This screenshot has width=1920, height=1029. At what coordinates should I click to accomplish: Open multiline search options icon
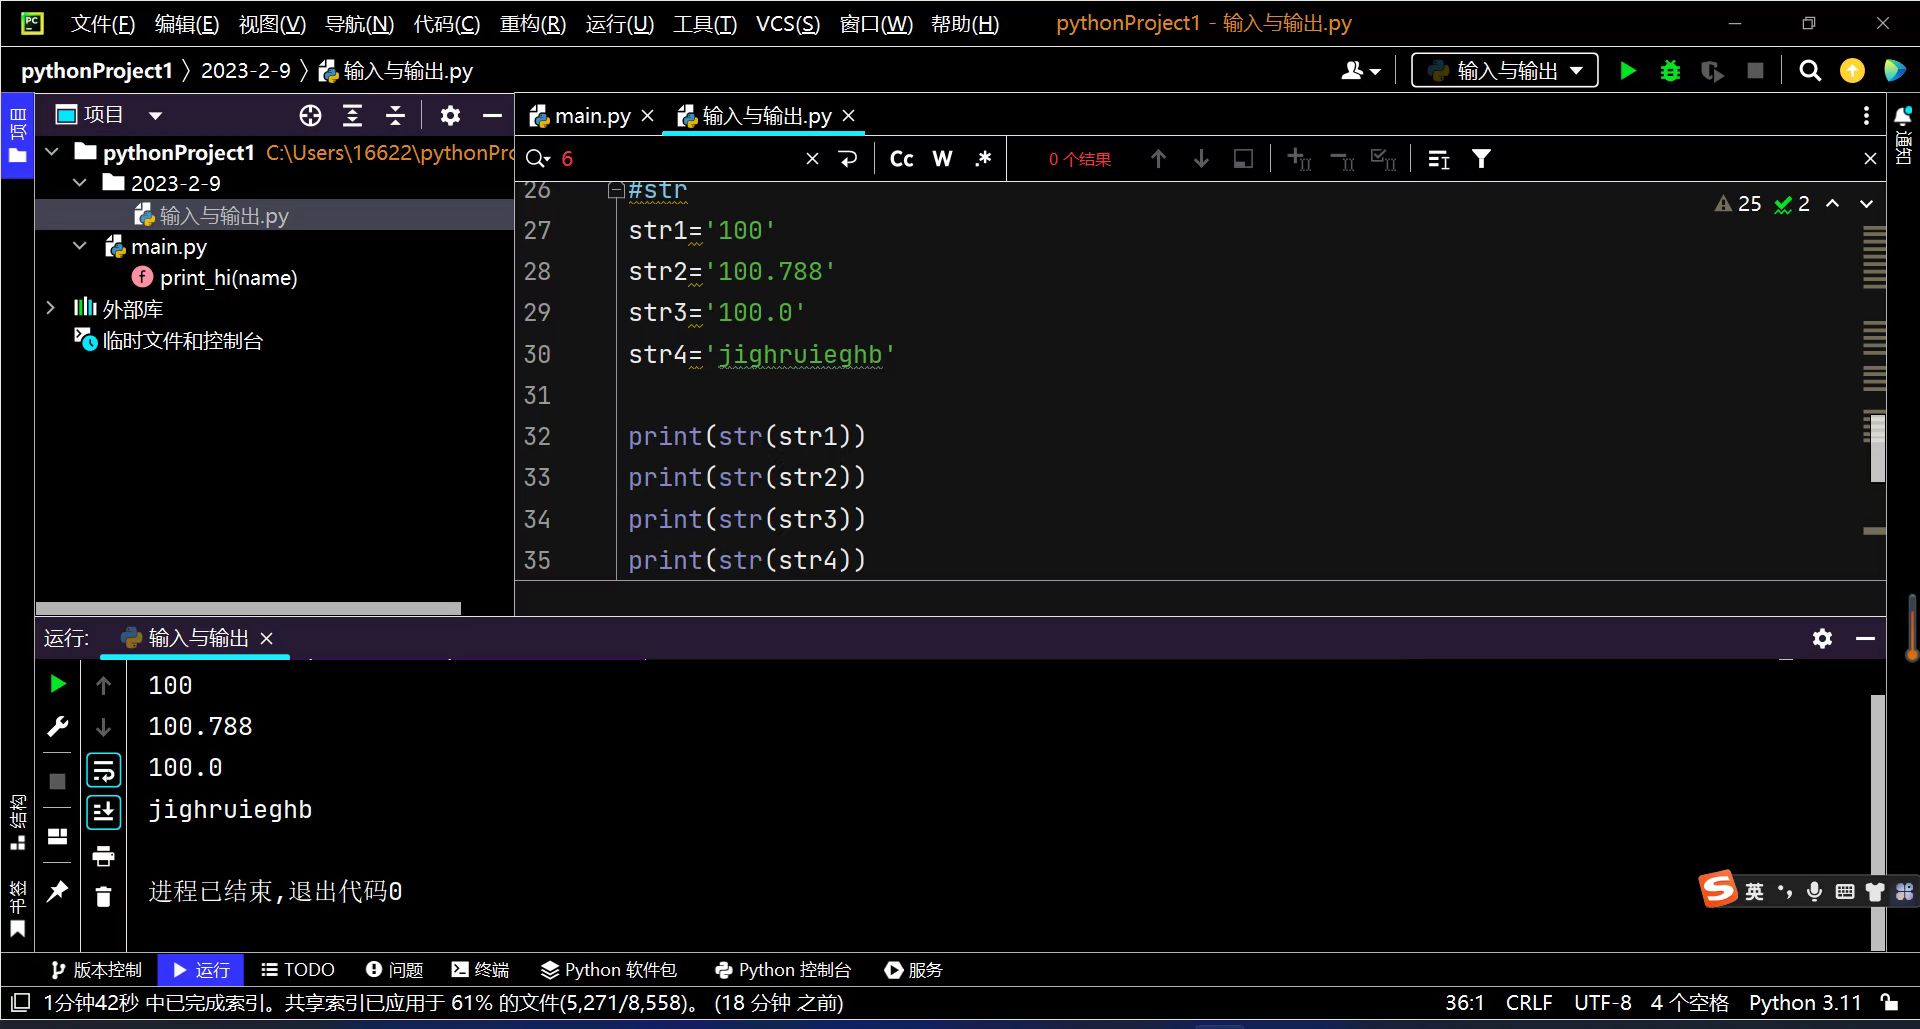click(x=1439, y=159)
